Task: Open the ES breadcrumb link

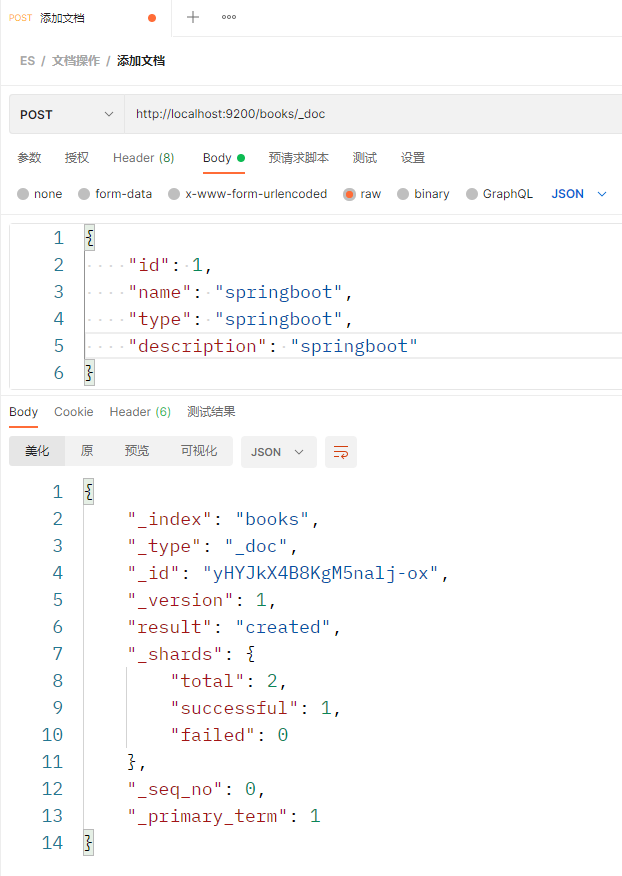Action: [x=27, y=60]
